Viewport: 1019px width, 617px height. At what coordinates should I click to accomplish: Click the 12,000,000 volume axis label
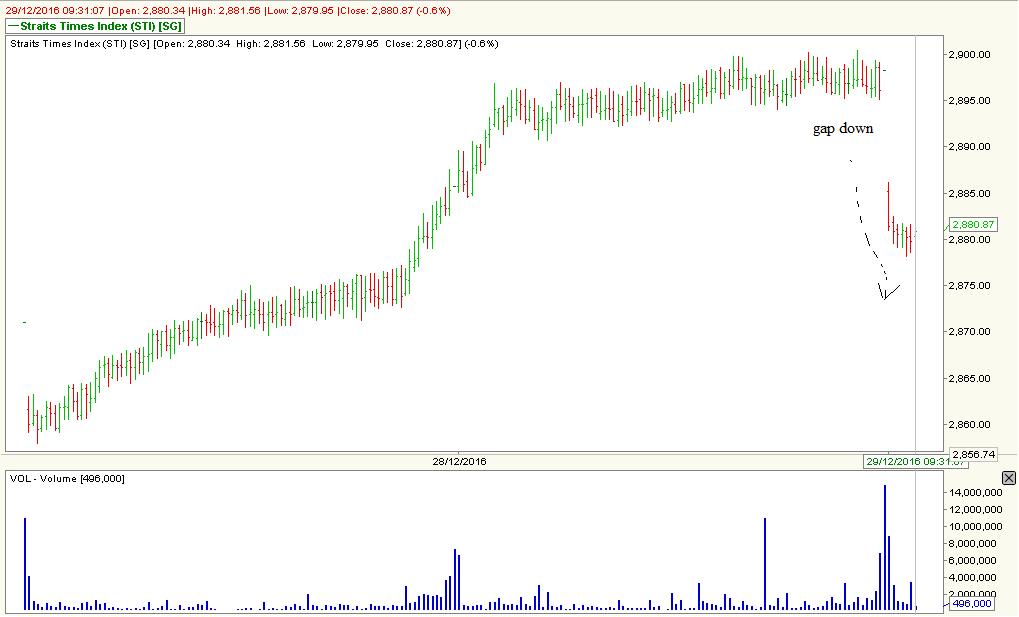point(973,510)
